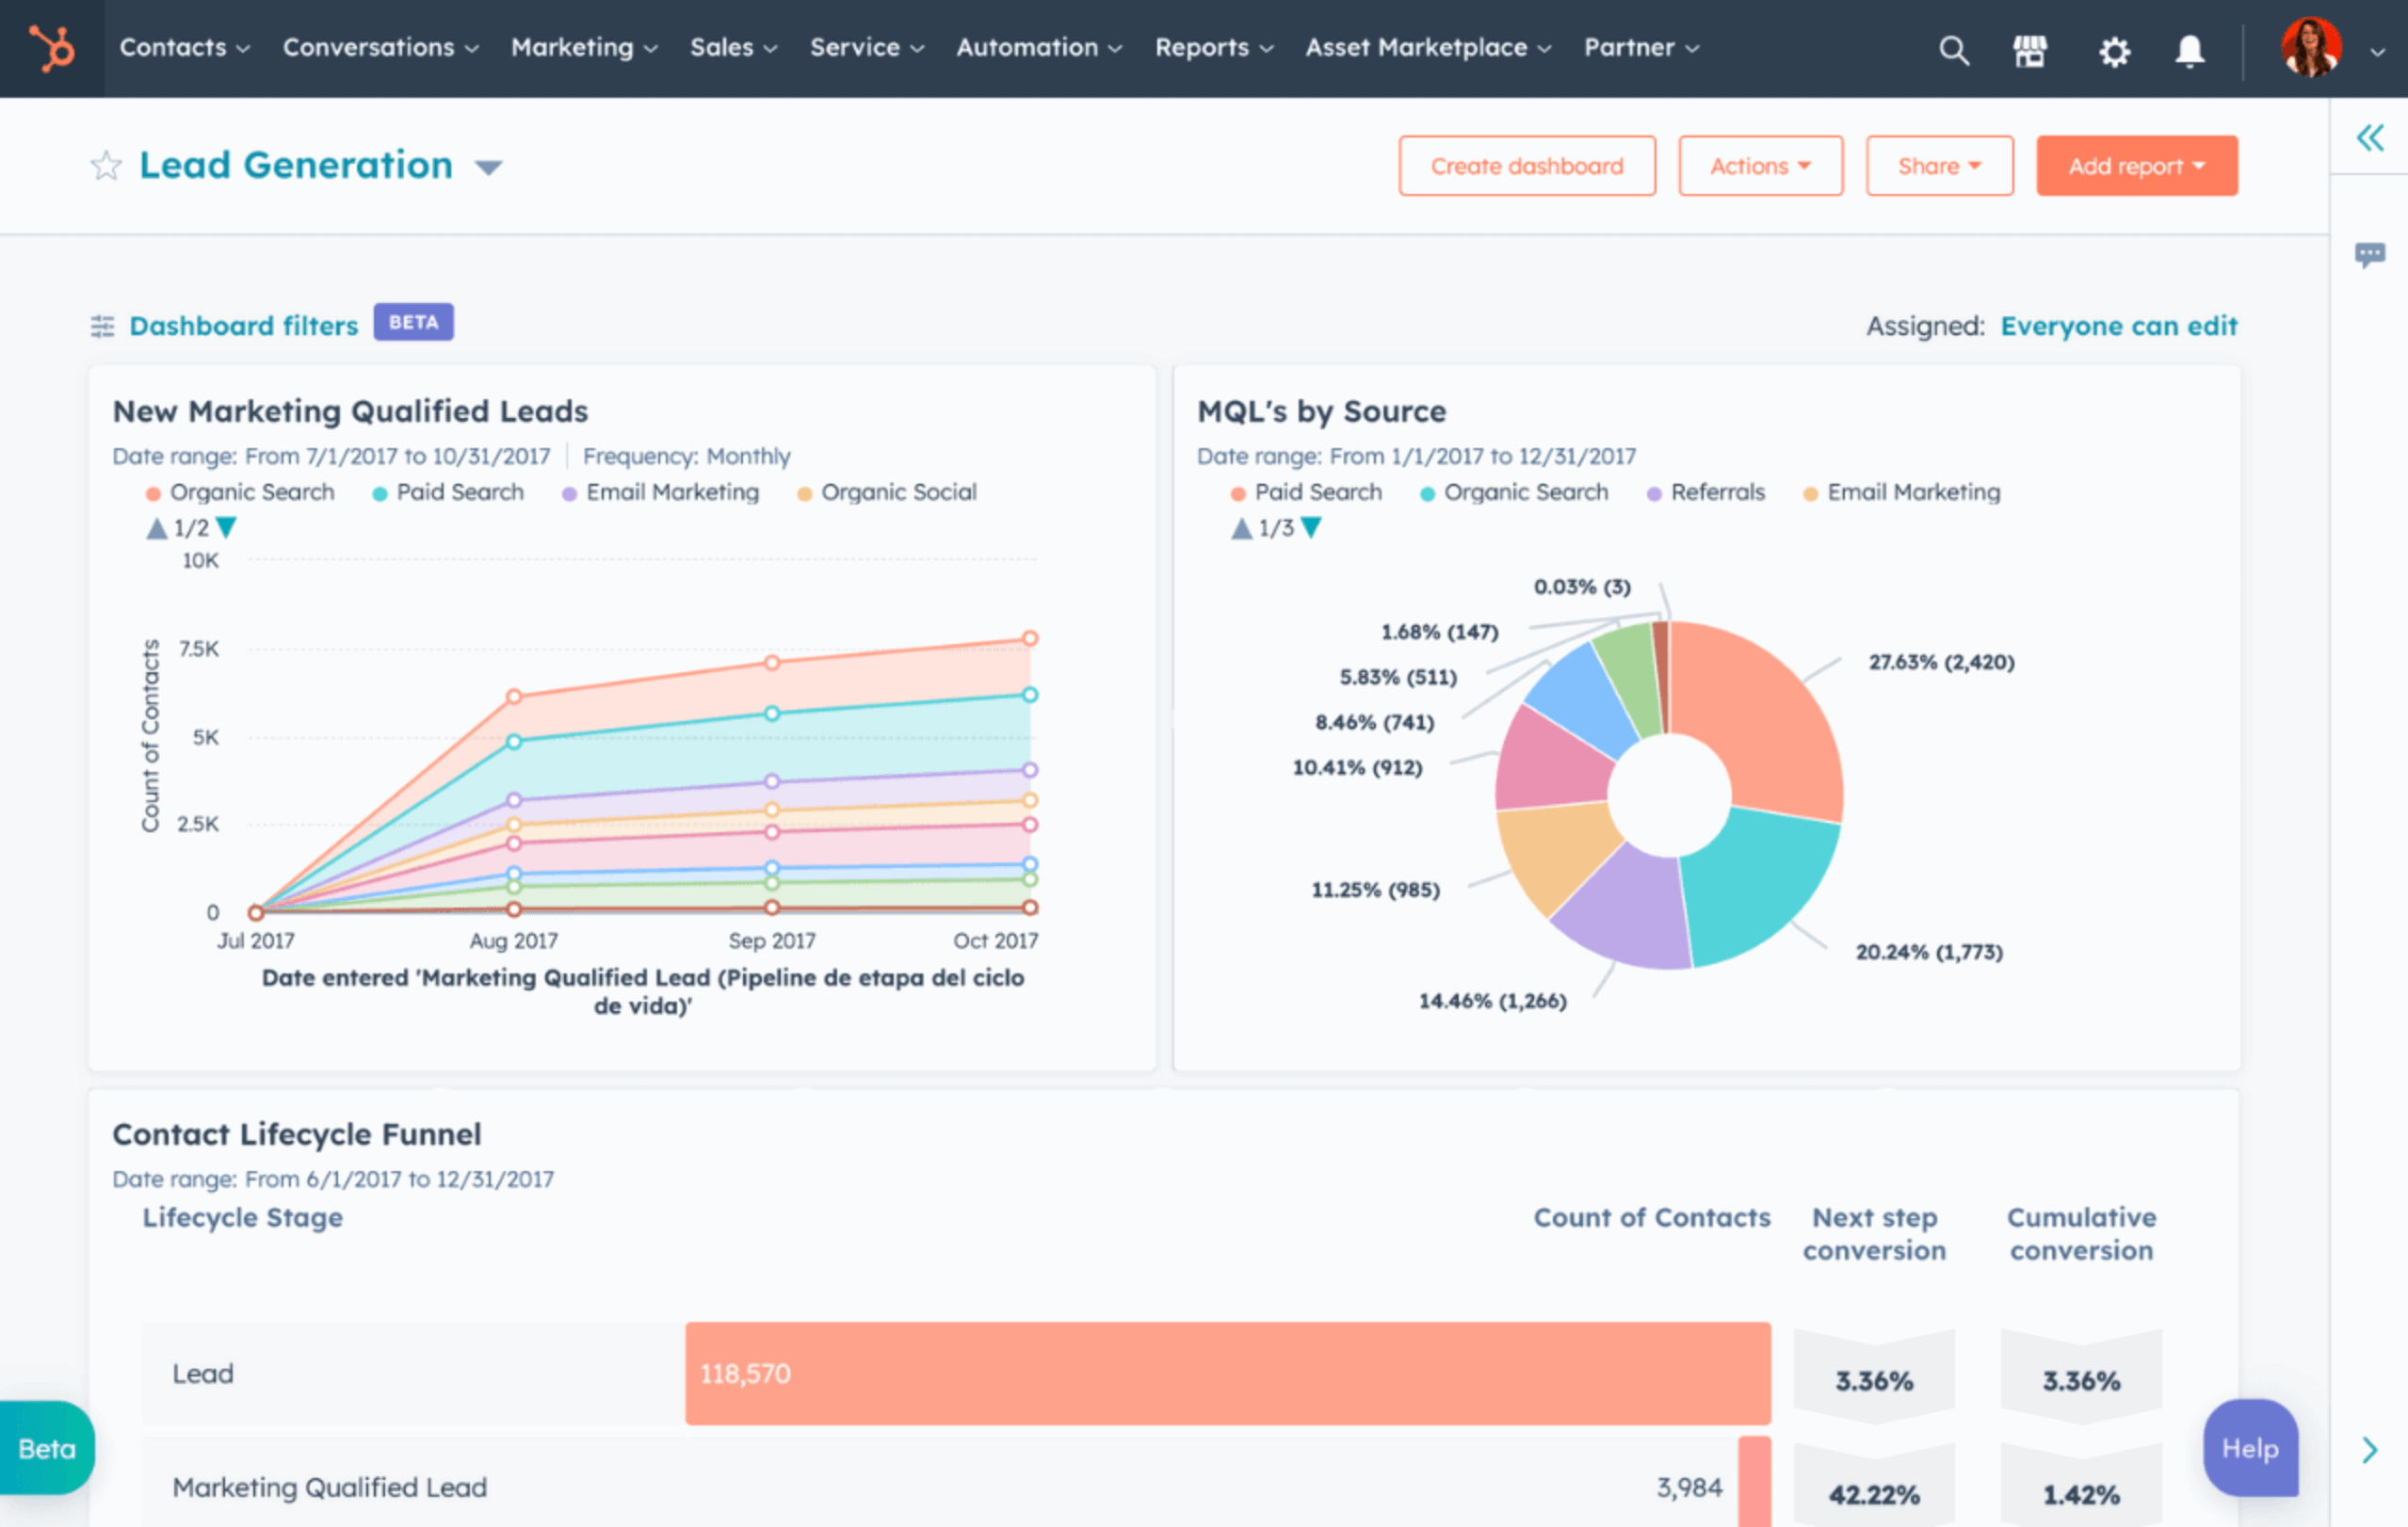Open the Lead Generation dashboard selector dropdown
2408x1527 pixels.
[489, 167]
